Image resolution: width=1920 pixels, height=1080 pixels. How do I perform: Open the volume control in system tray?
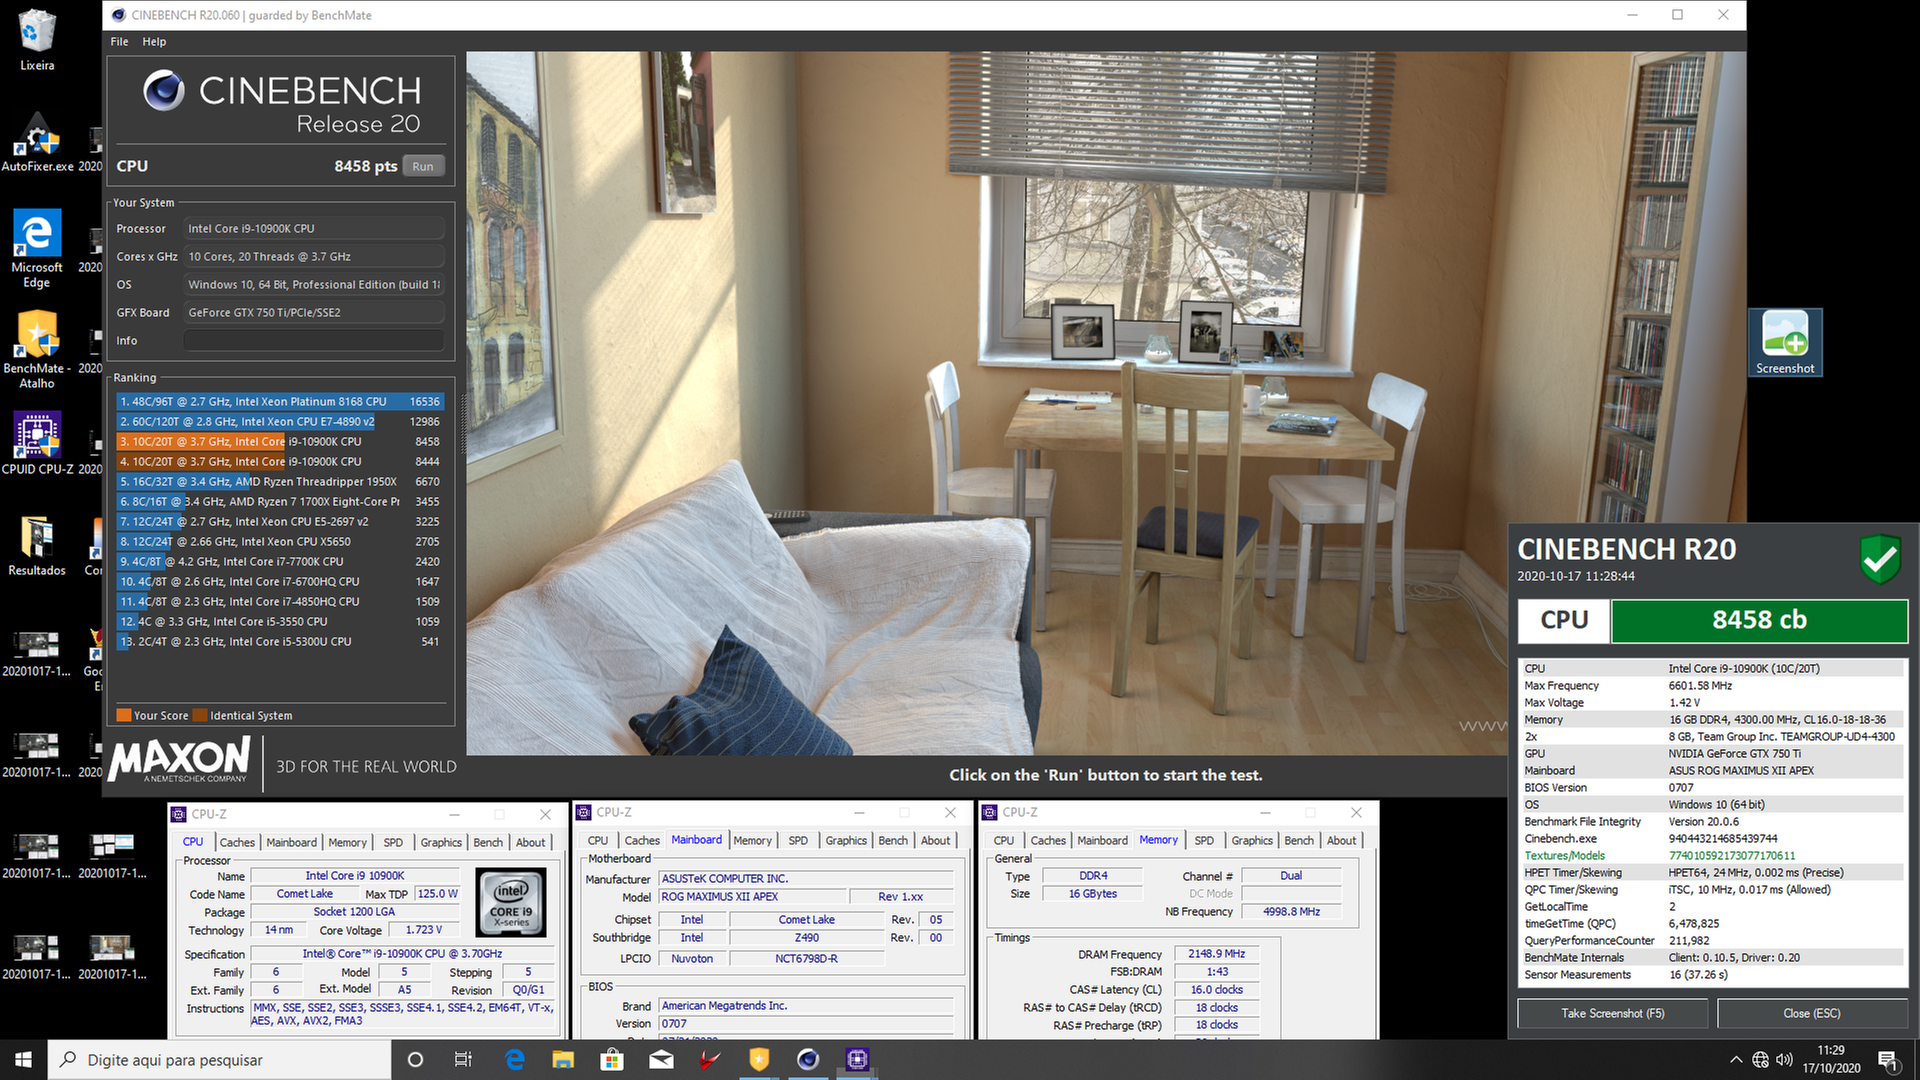(1784, 1060)
